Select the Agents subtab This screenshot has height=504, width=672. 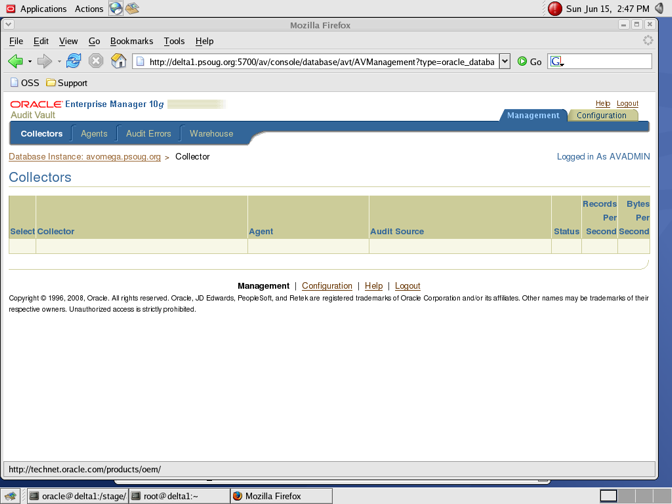94,134
